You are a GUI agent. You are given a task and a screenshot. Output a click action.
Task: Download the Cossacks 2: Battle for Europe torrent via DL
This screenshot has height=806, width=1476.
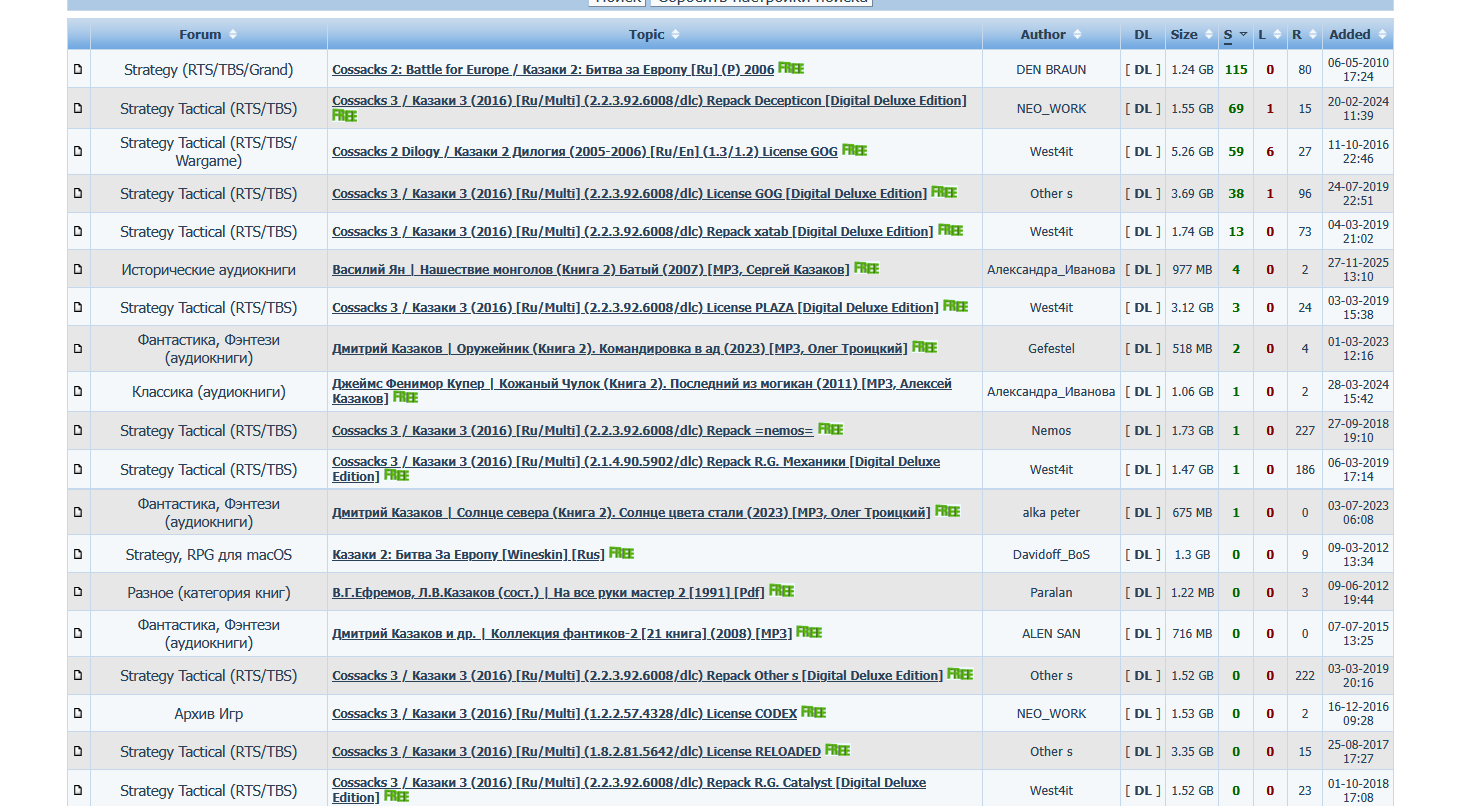1143,70
